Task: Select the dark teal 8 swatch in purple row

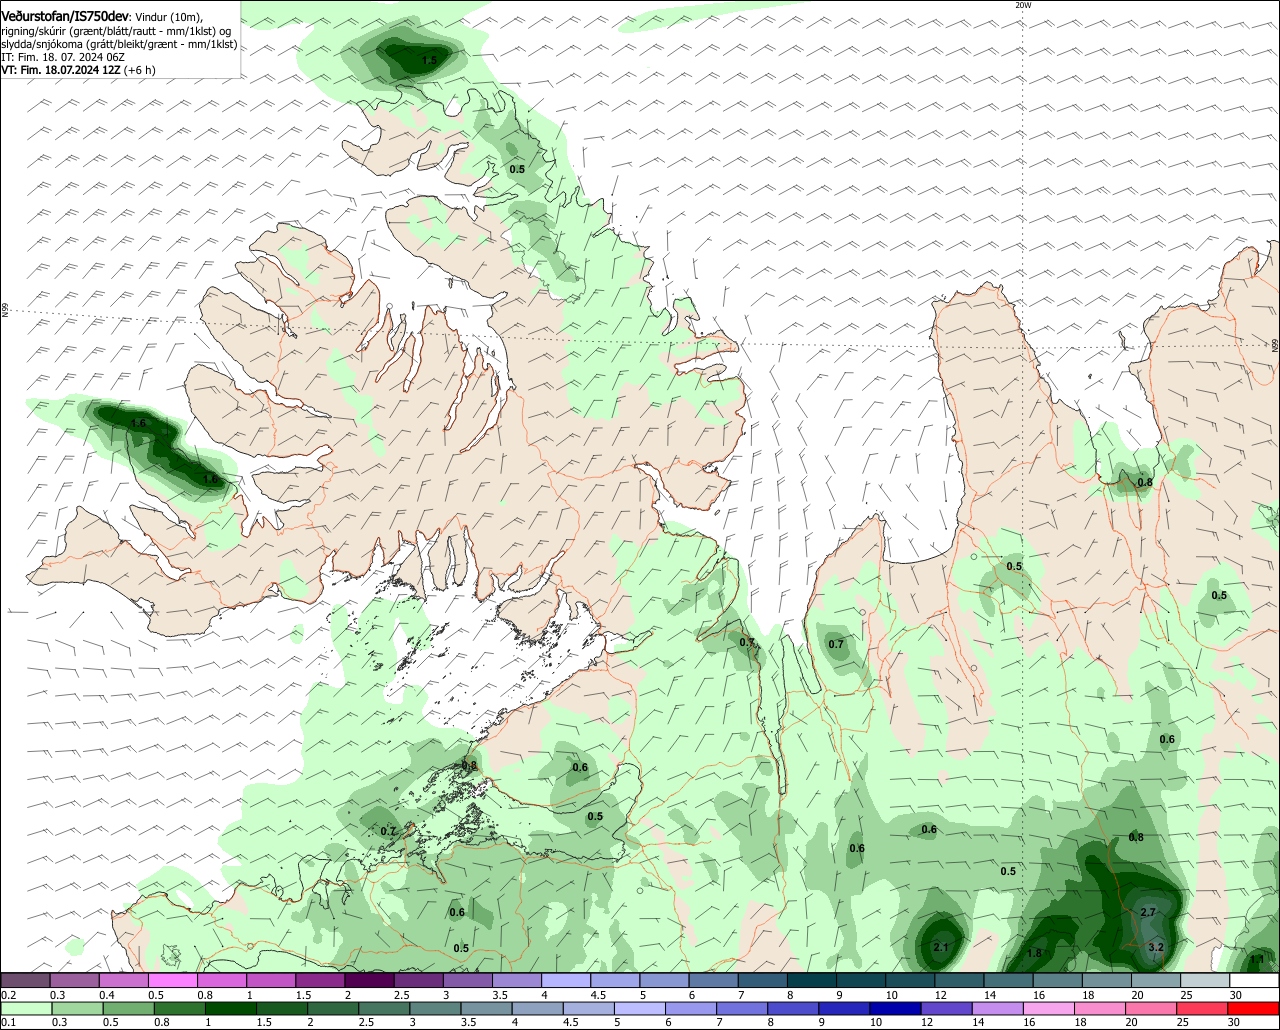Action: [811, 980]
